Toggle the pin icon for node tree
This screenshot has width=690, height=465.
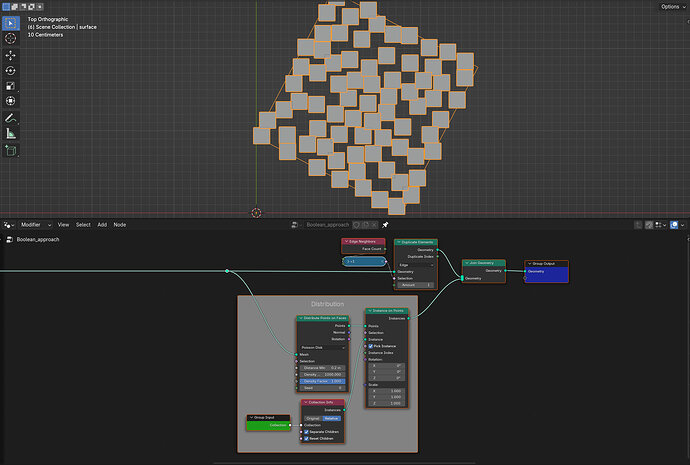(385, 225)
